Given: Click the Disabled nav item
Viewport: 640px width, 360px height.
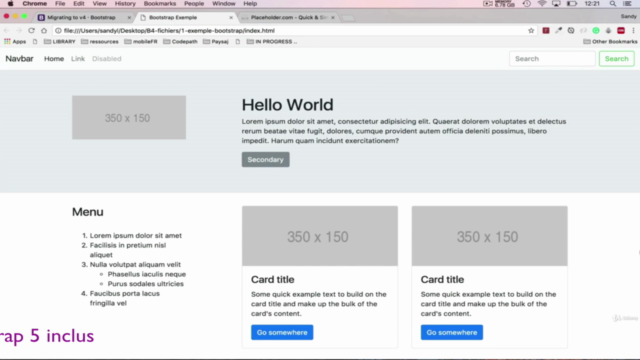Looking at the screenshot, I should click(x=107, y=59).
